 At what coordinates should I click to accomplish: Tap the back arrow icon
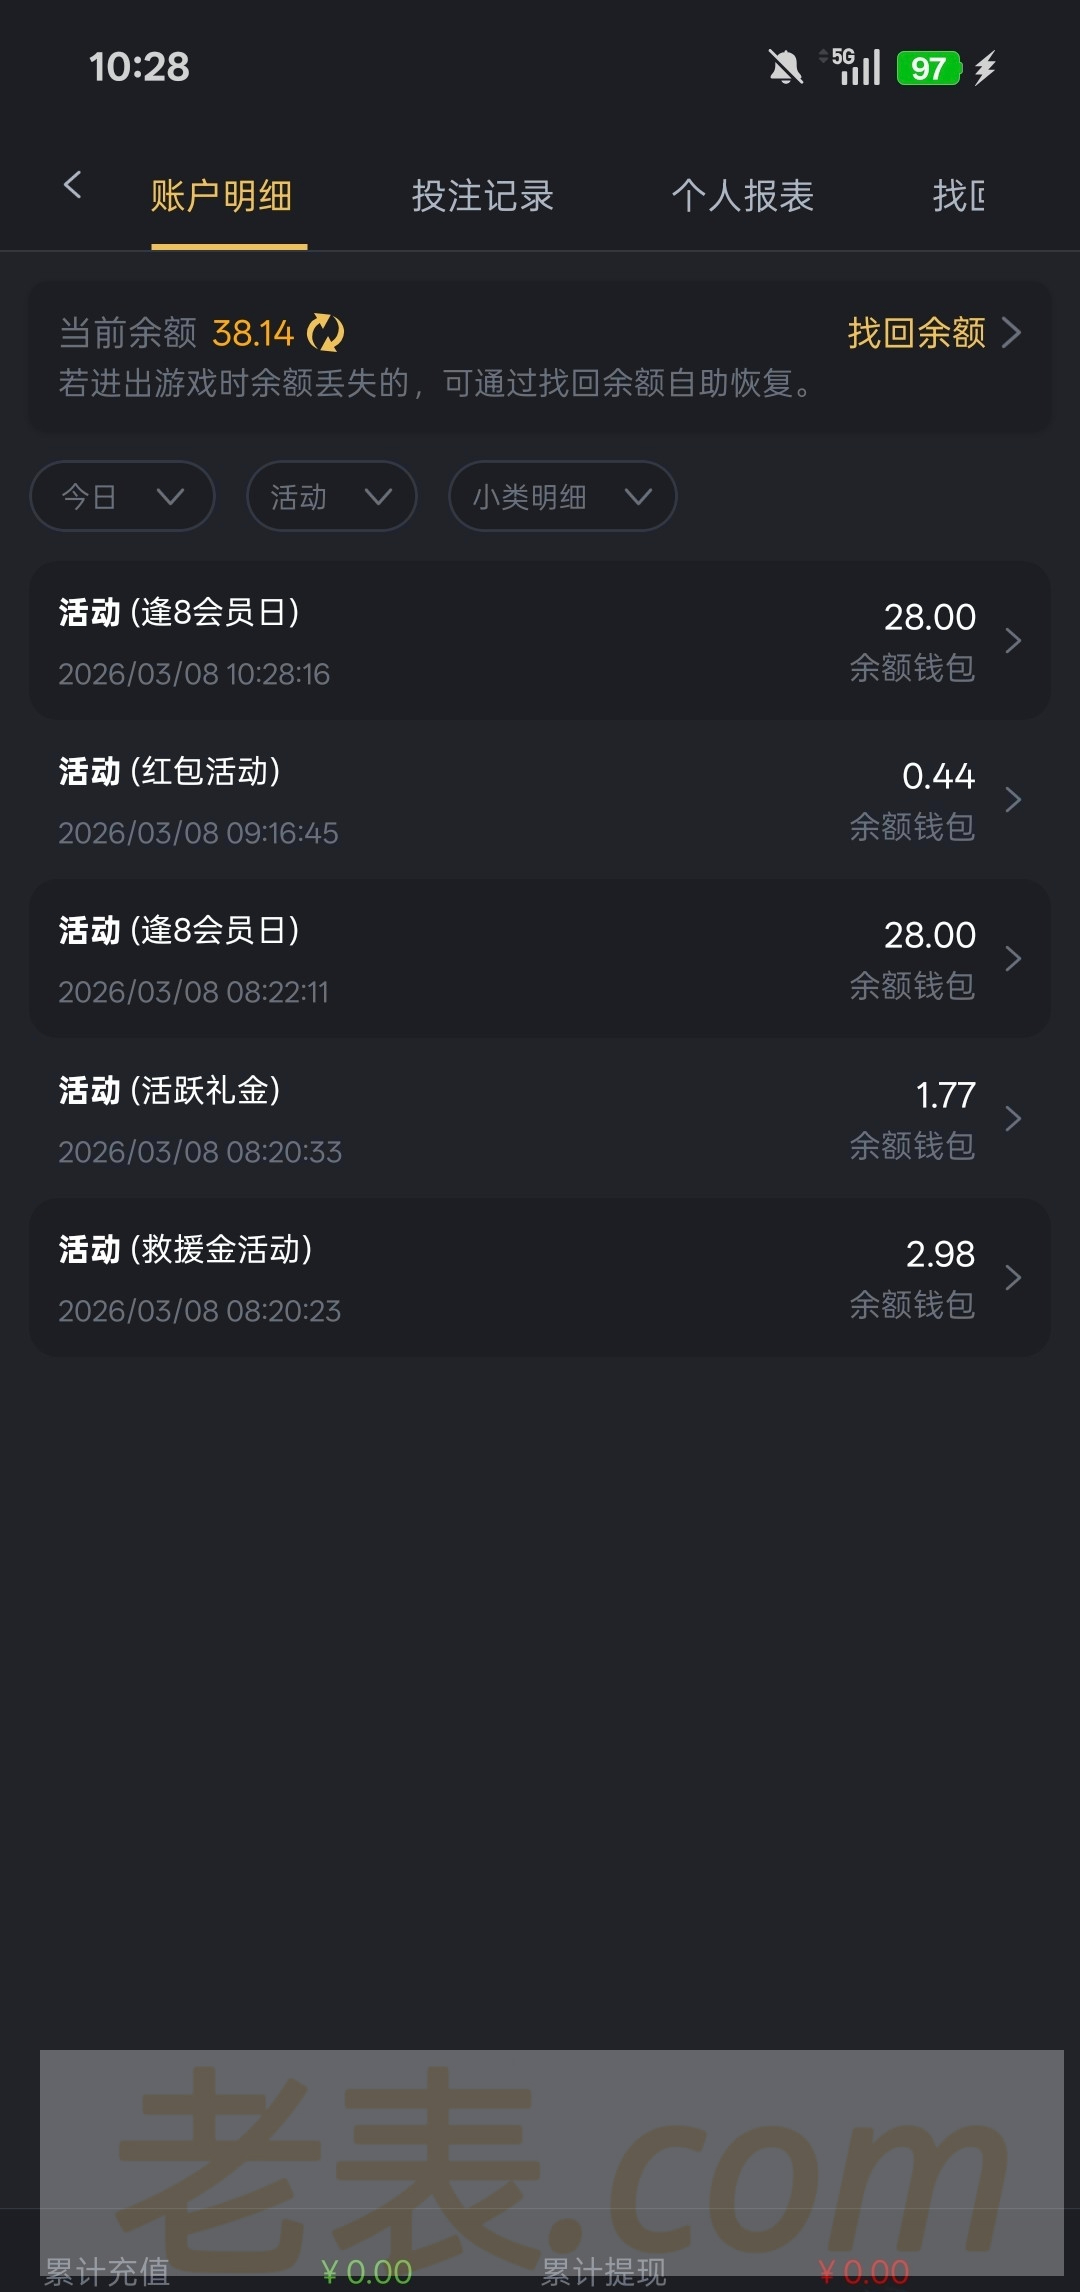point(72,185)
